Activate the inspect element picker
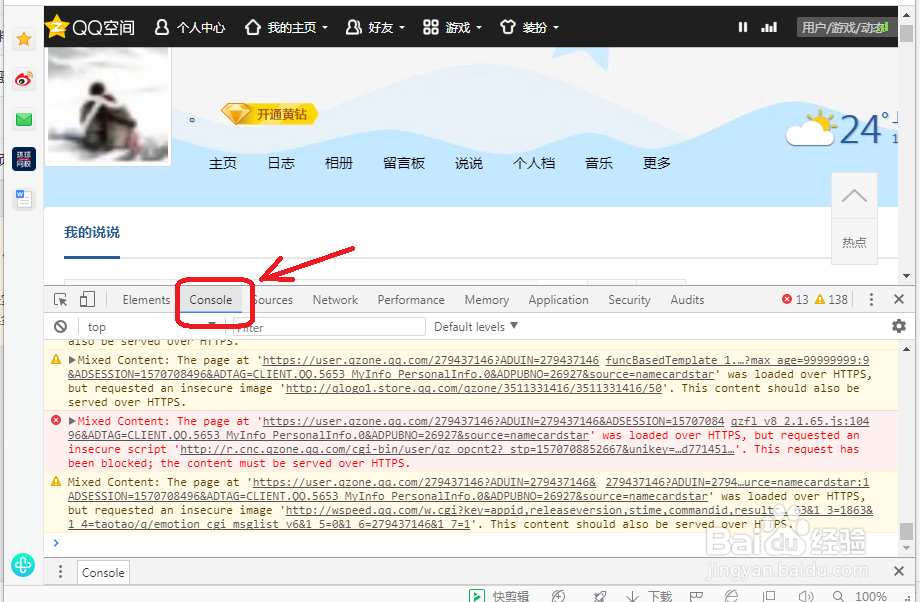Viewport: 920px width, 602px height. coord(60,300)
